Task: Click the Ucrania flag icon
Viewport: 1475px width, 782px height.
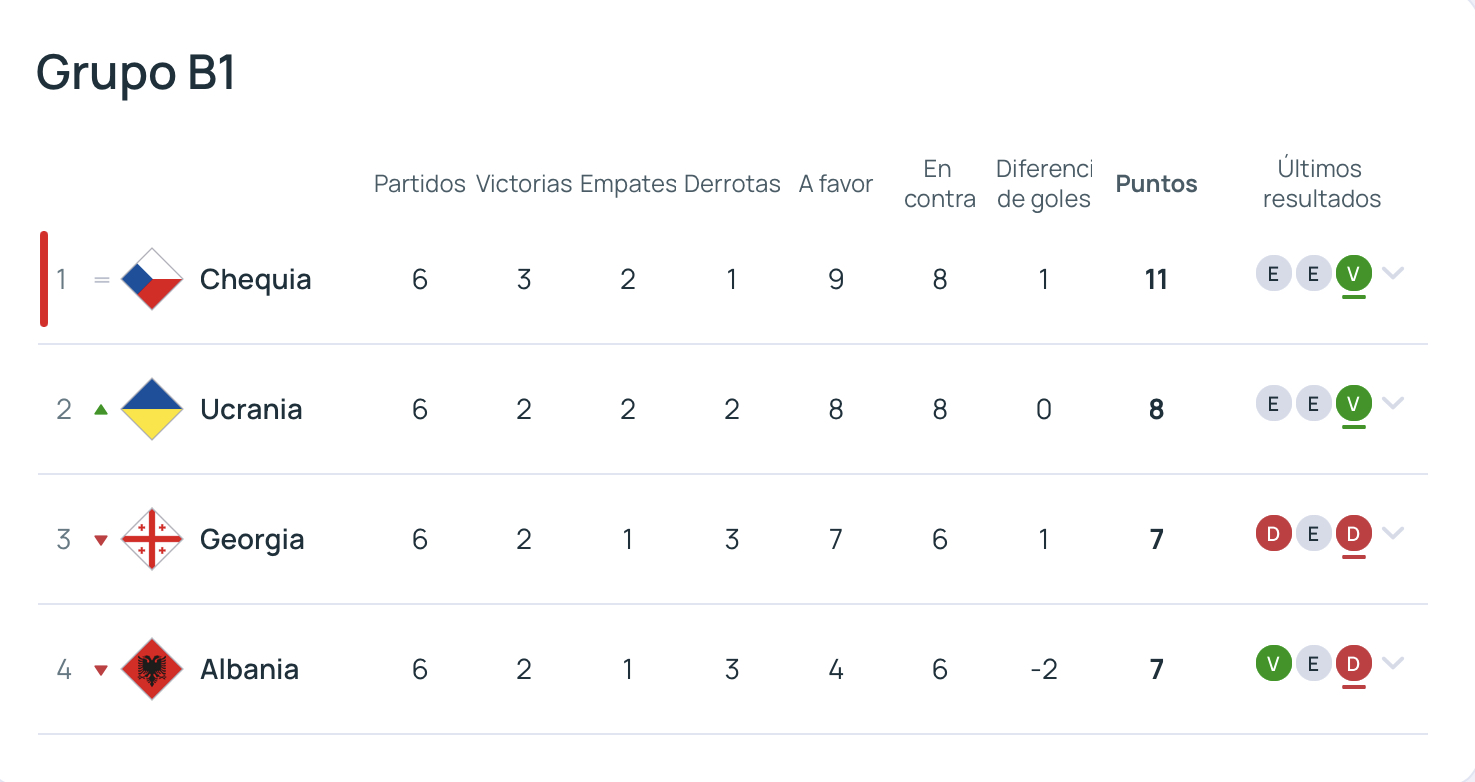Action: 152,409
